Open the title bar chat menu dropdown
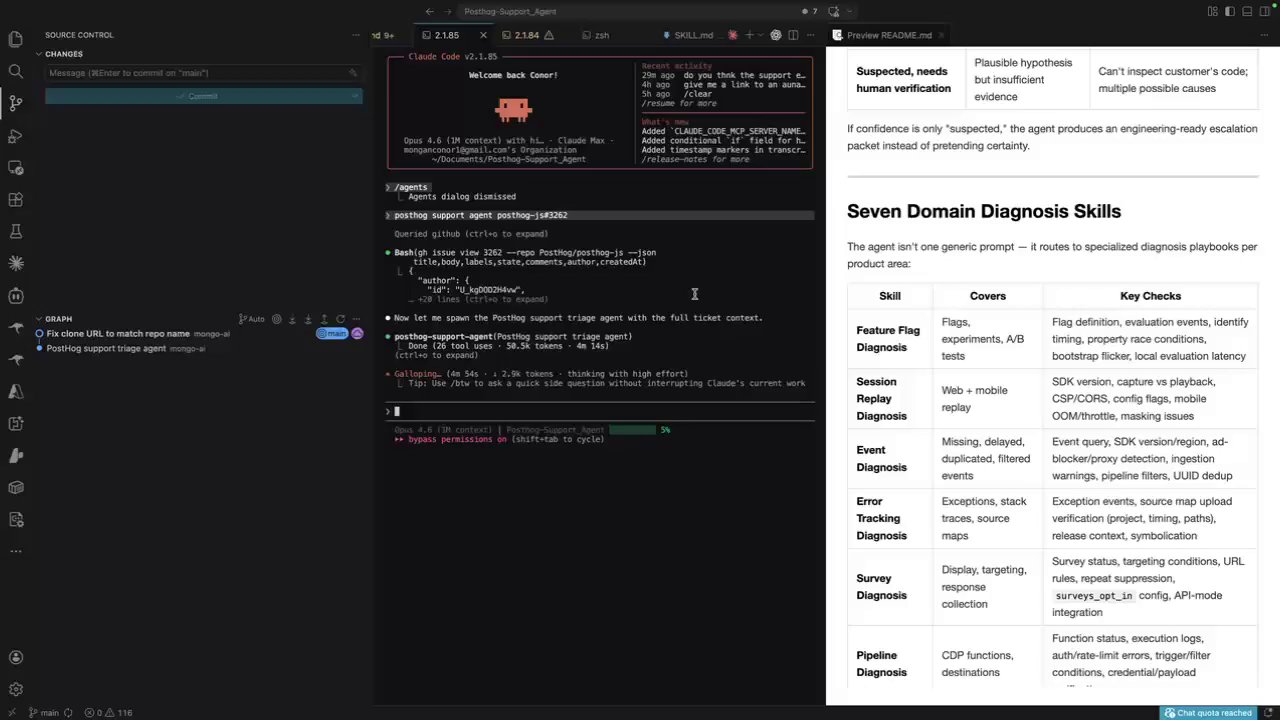The width and height of the screenshot is (1280, 720). pos(851,12)
